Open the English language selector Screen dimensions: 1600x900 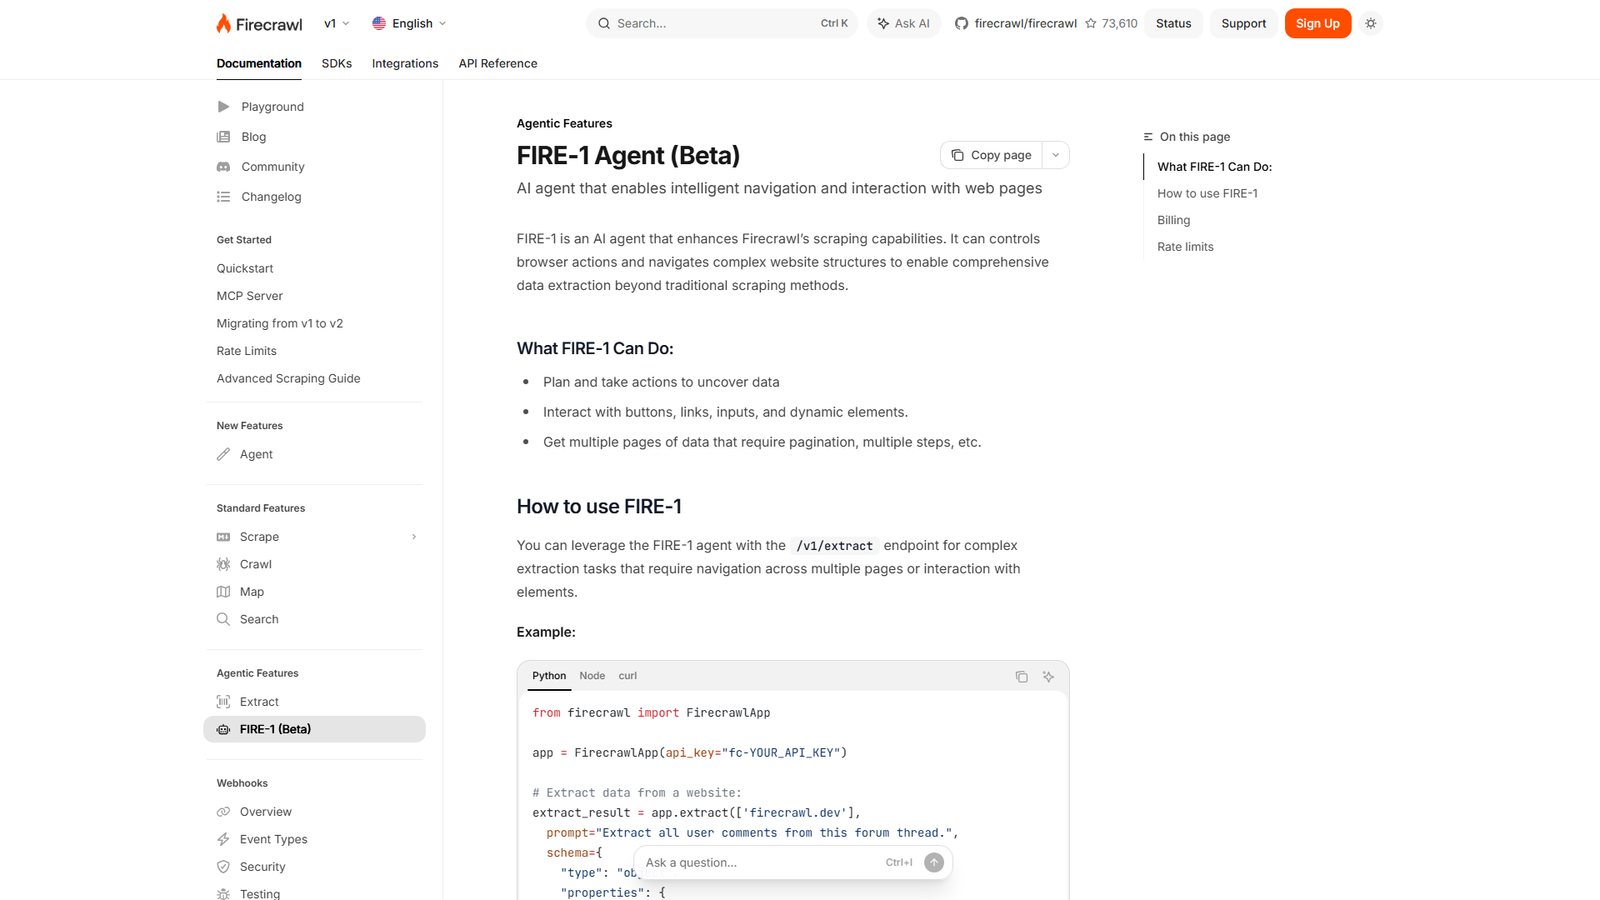[x=409, y=22]
